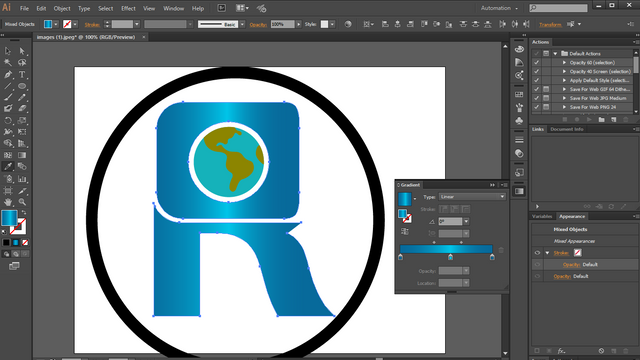Image resolution: width=640 pixels, height=360 pixels.
Task: Select the Magic Wand tool
Action: tap(8, 62)
